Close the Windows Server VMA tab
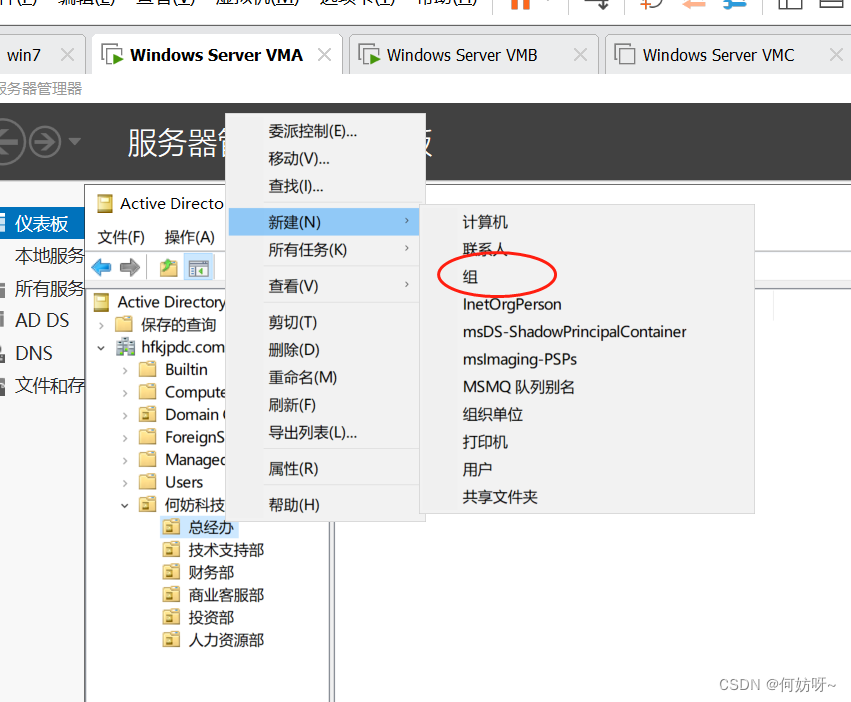The image size is (851, 702). (x=324, y=55)
